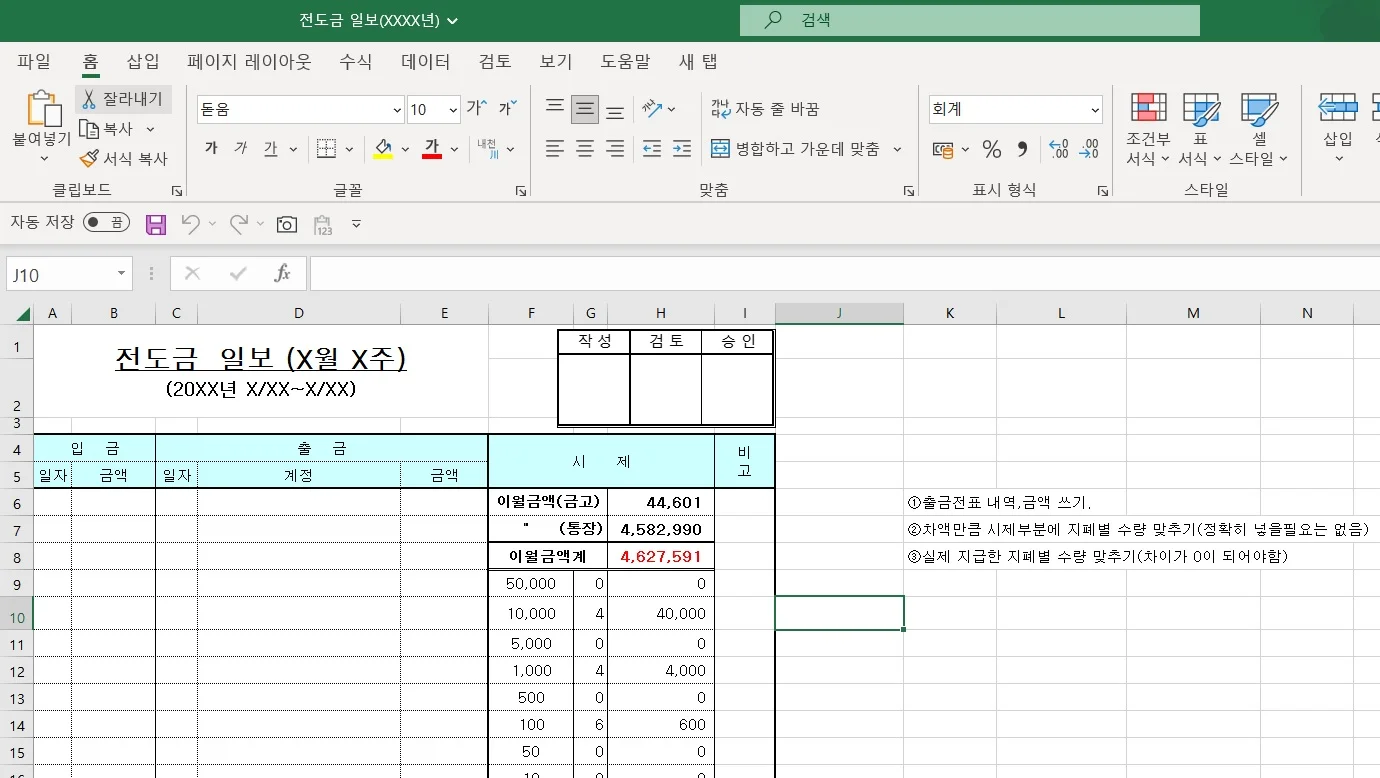Image resolution: width=1380 pixels, height=778 pixels.
Task: Save workbook with purple floppy icon
Action: coord(156,224)
